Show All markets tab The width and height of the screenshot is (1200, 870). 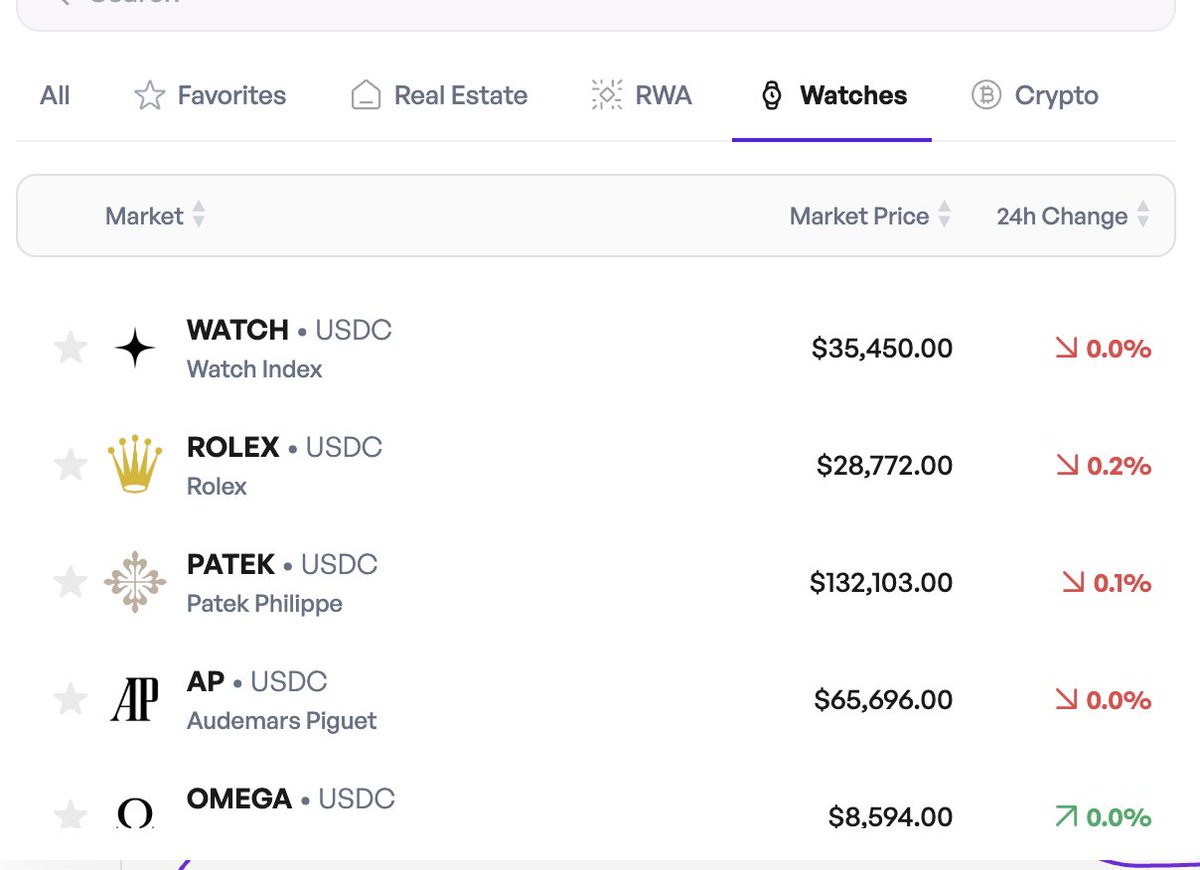coord(55,96)
